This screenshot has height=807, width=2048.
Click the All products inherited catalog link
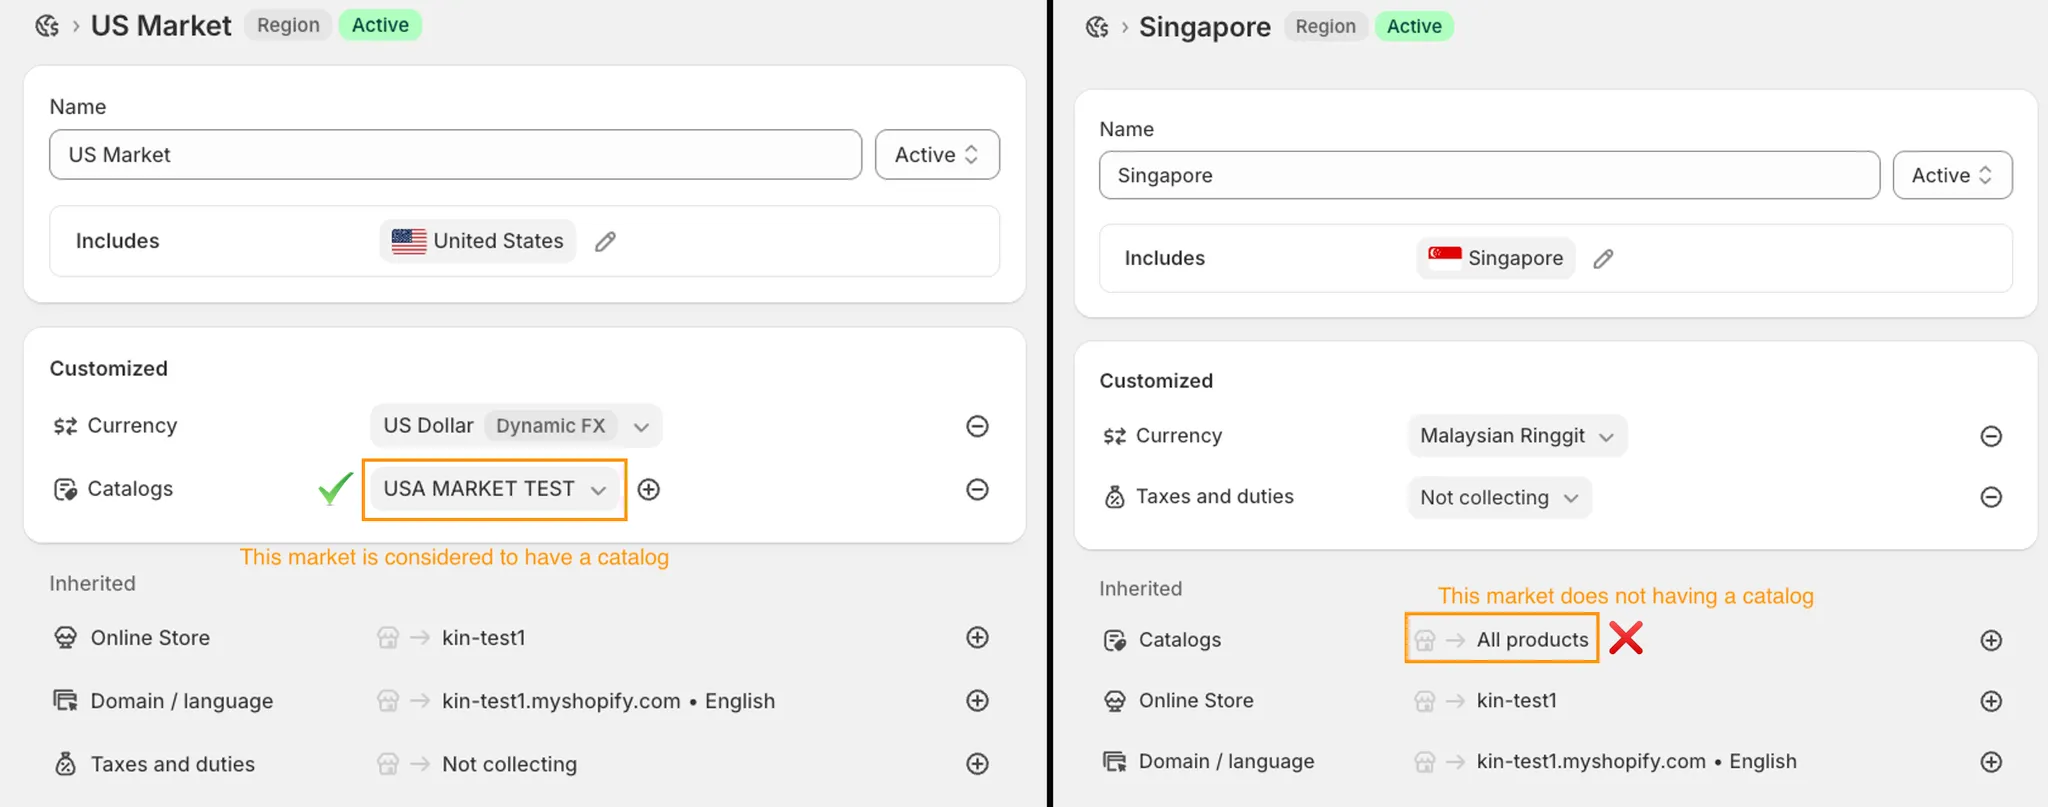click(x=1532, y=640)
